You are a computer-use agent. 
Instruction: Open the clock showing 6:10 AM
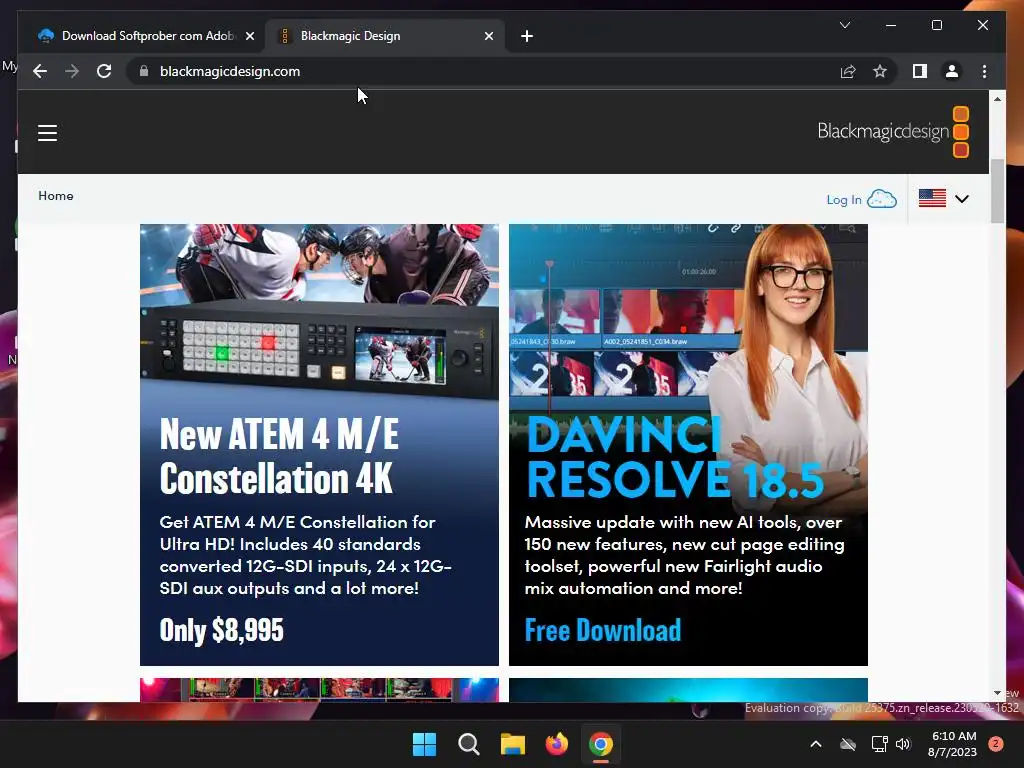coord(952,744)
